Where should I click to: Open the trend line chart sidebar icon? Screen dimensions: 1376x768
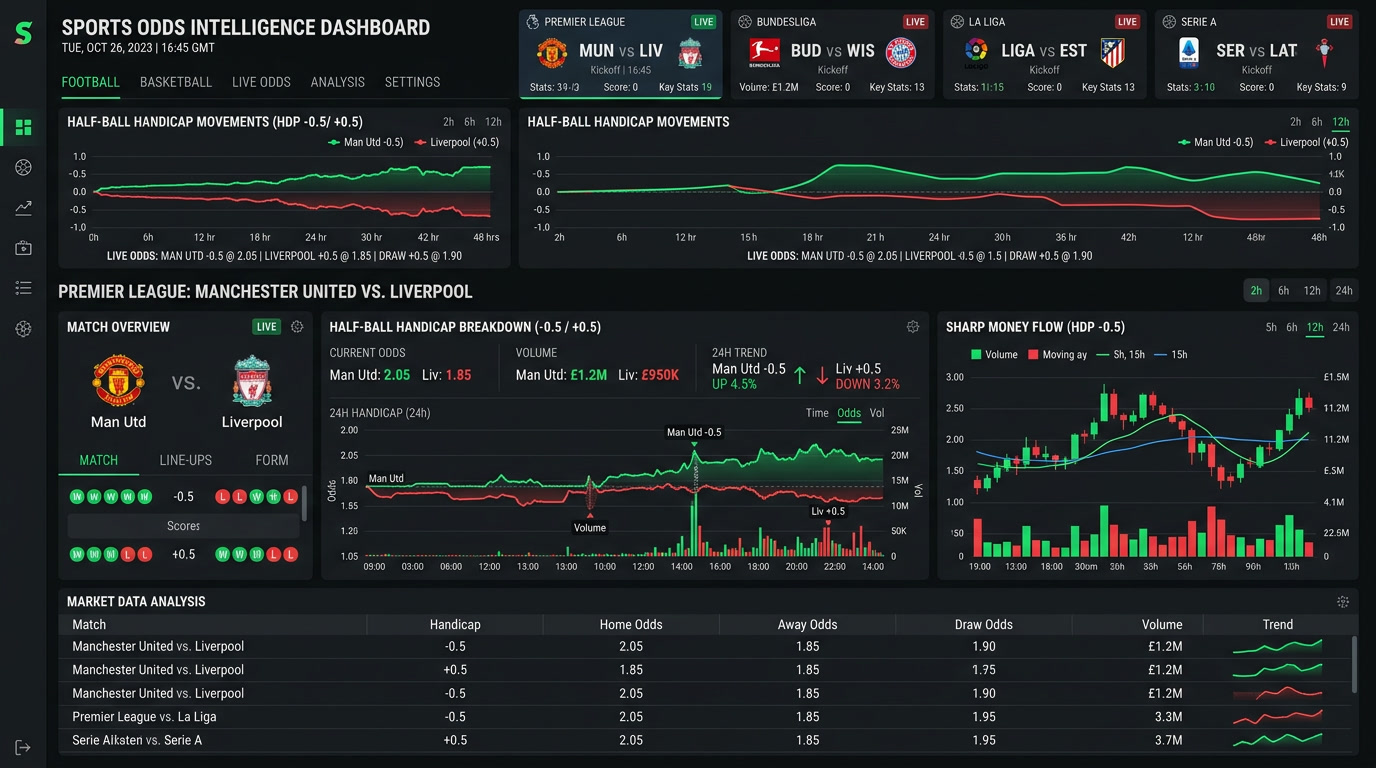tap(23, 208)
